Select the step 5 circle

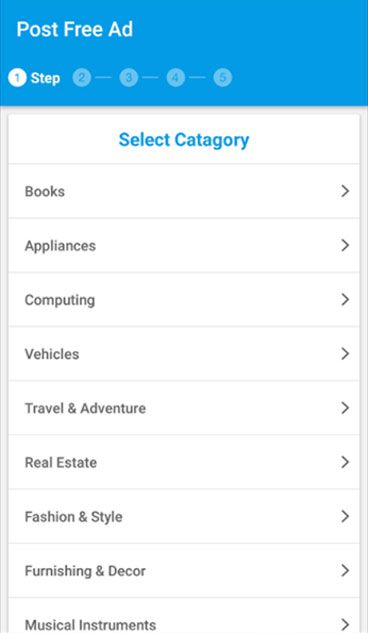(x=223, y=78)
